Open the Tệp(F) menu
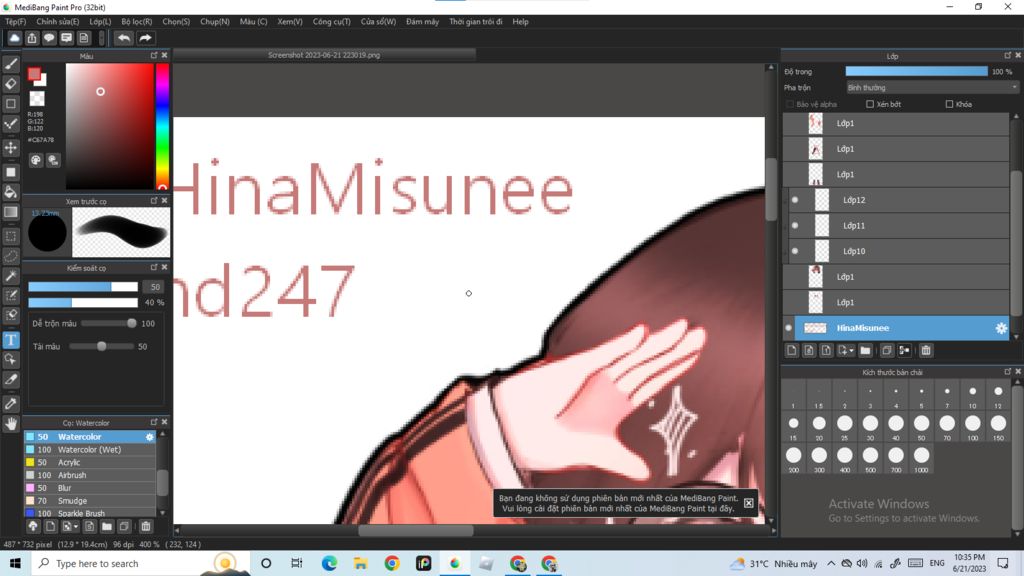This screenshot has height=576, width=1024. pyautogui.click(x=15, y=22)
